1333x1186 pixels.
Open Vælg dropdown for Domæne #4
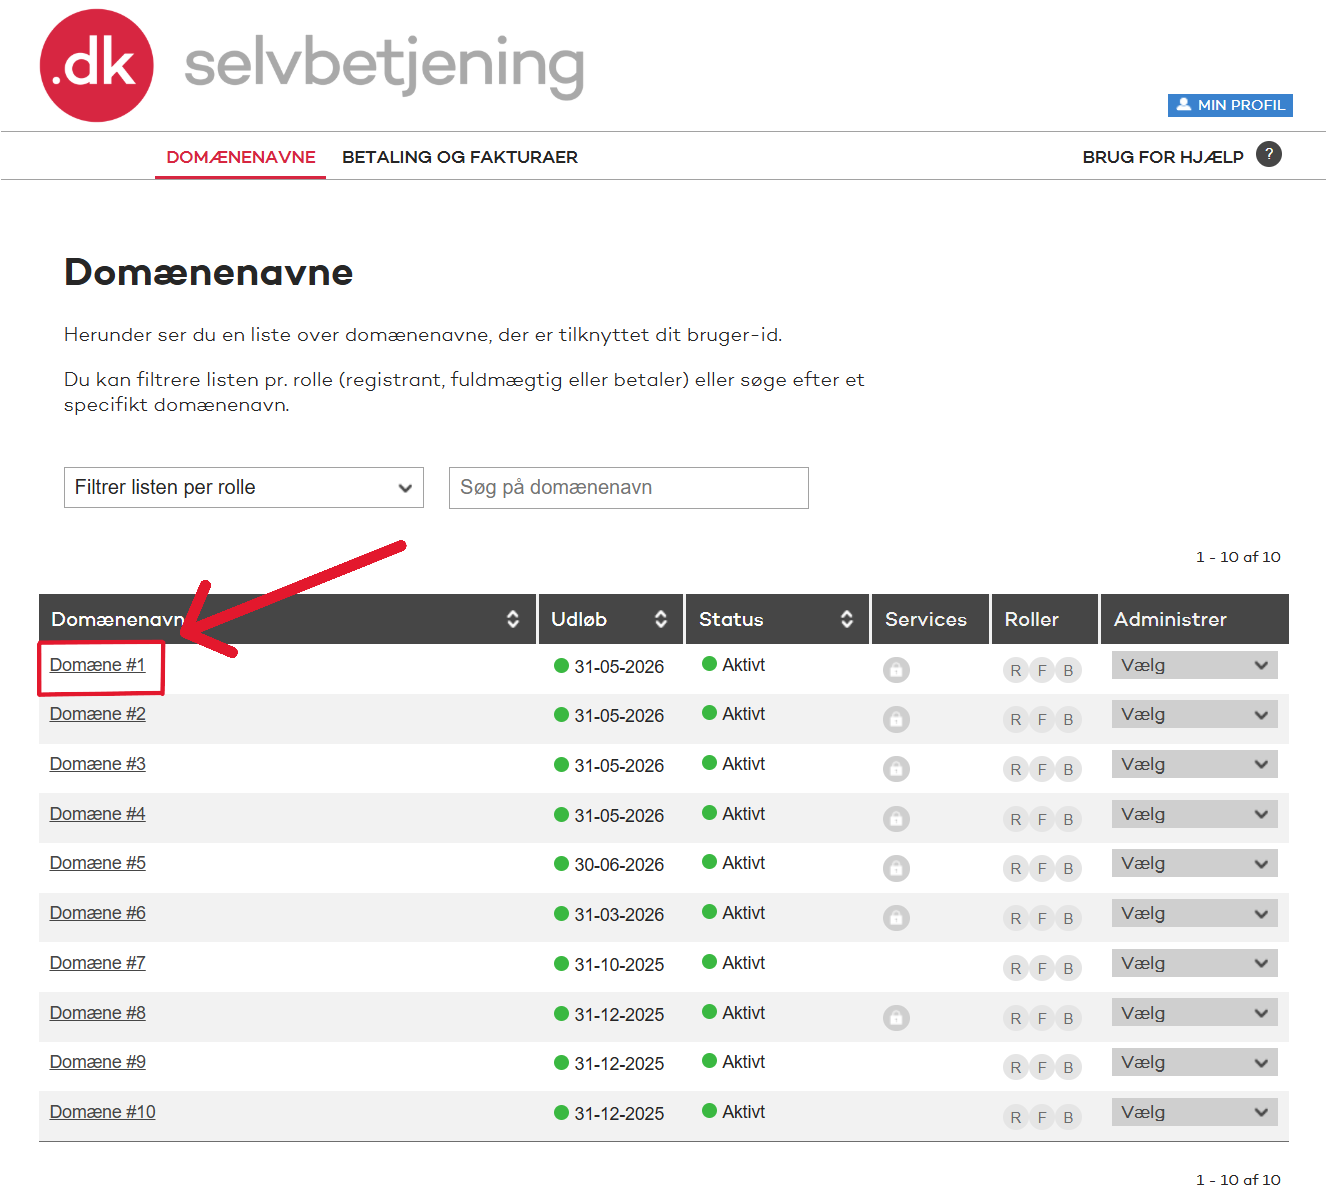pos(1195,814)
